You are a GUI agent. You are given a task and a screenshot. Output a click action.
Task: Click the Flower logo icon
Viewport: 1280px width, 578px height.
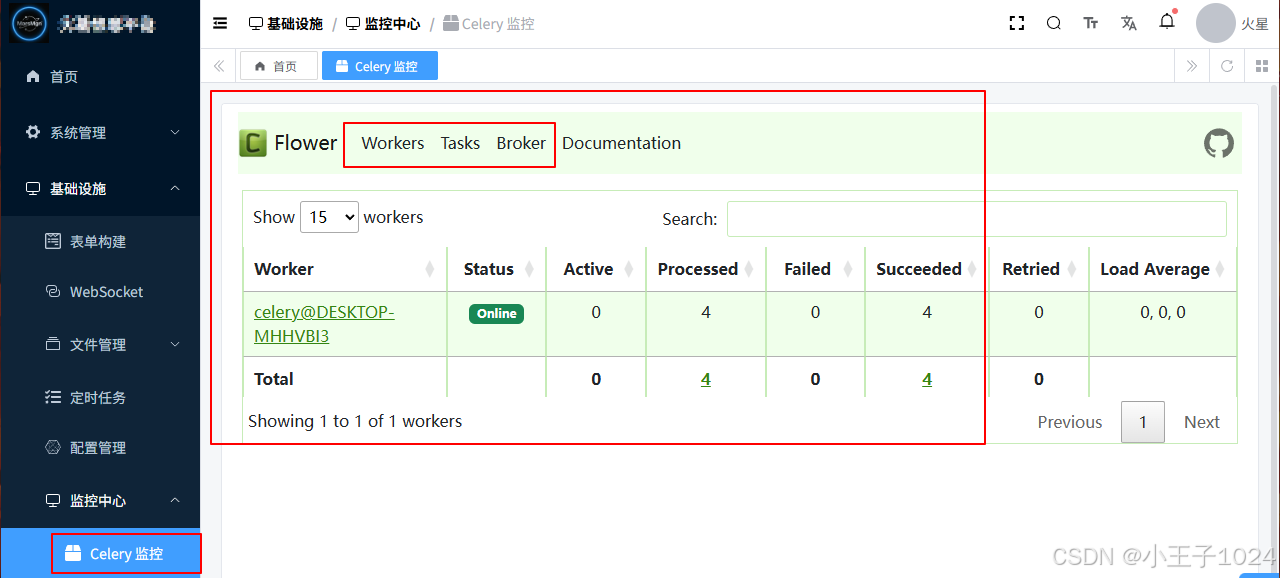(x=253, y=143)
